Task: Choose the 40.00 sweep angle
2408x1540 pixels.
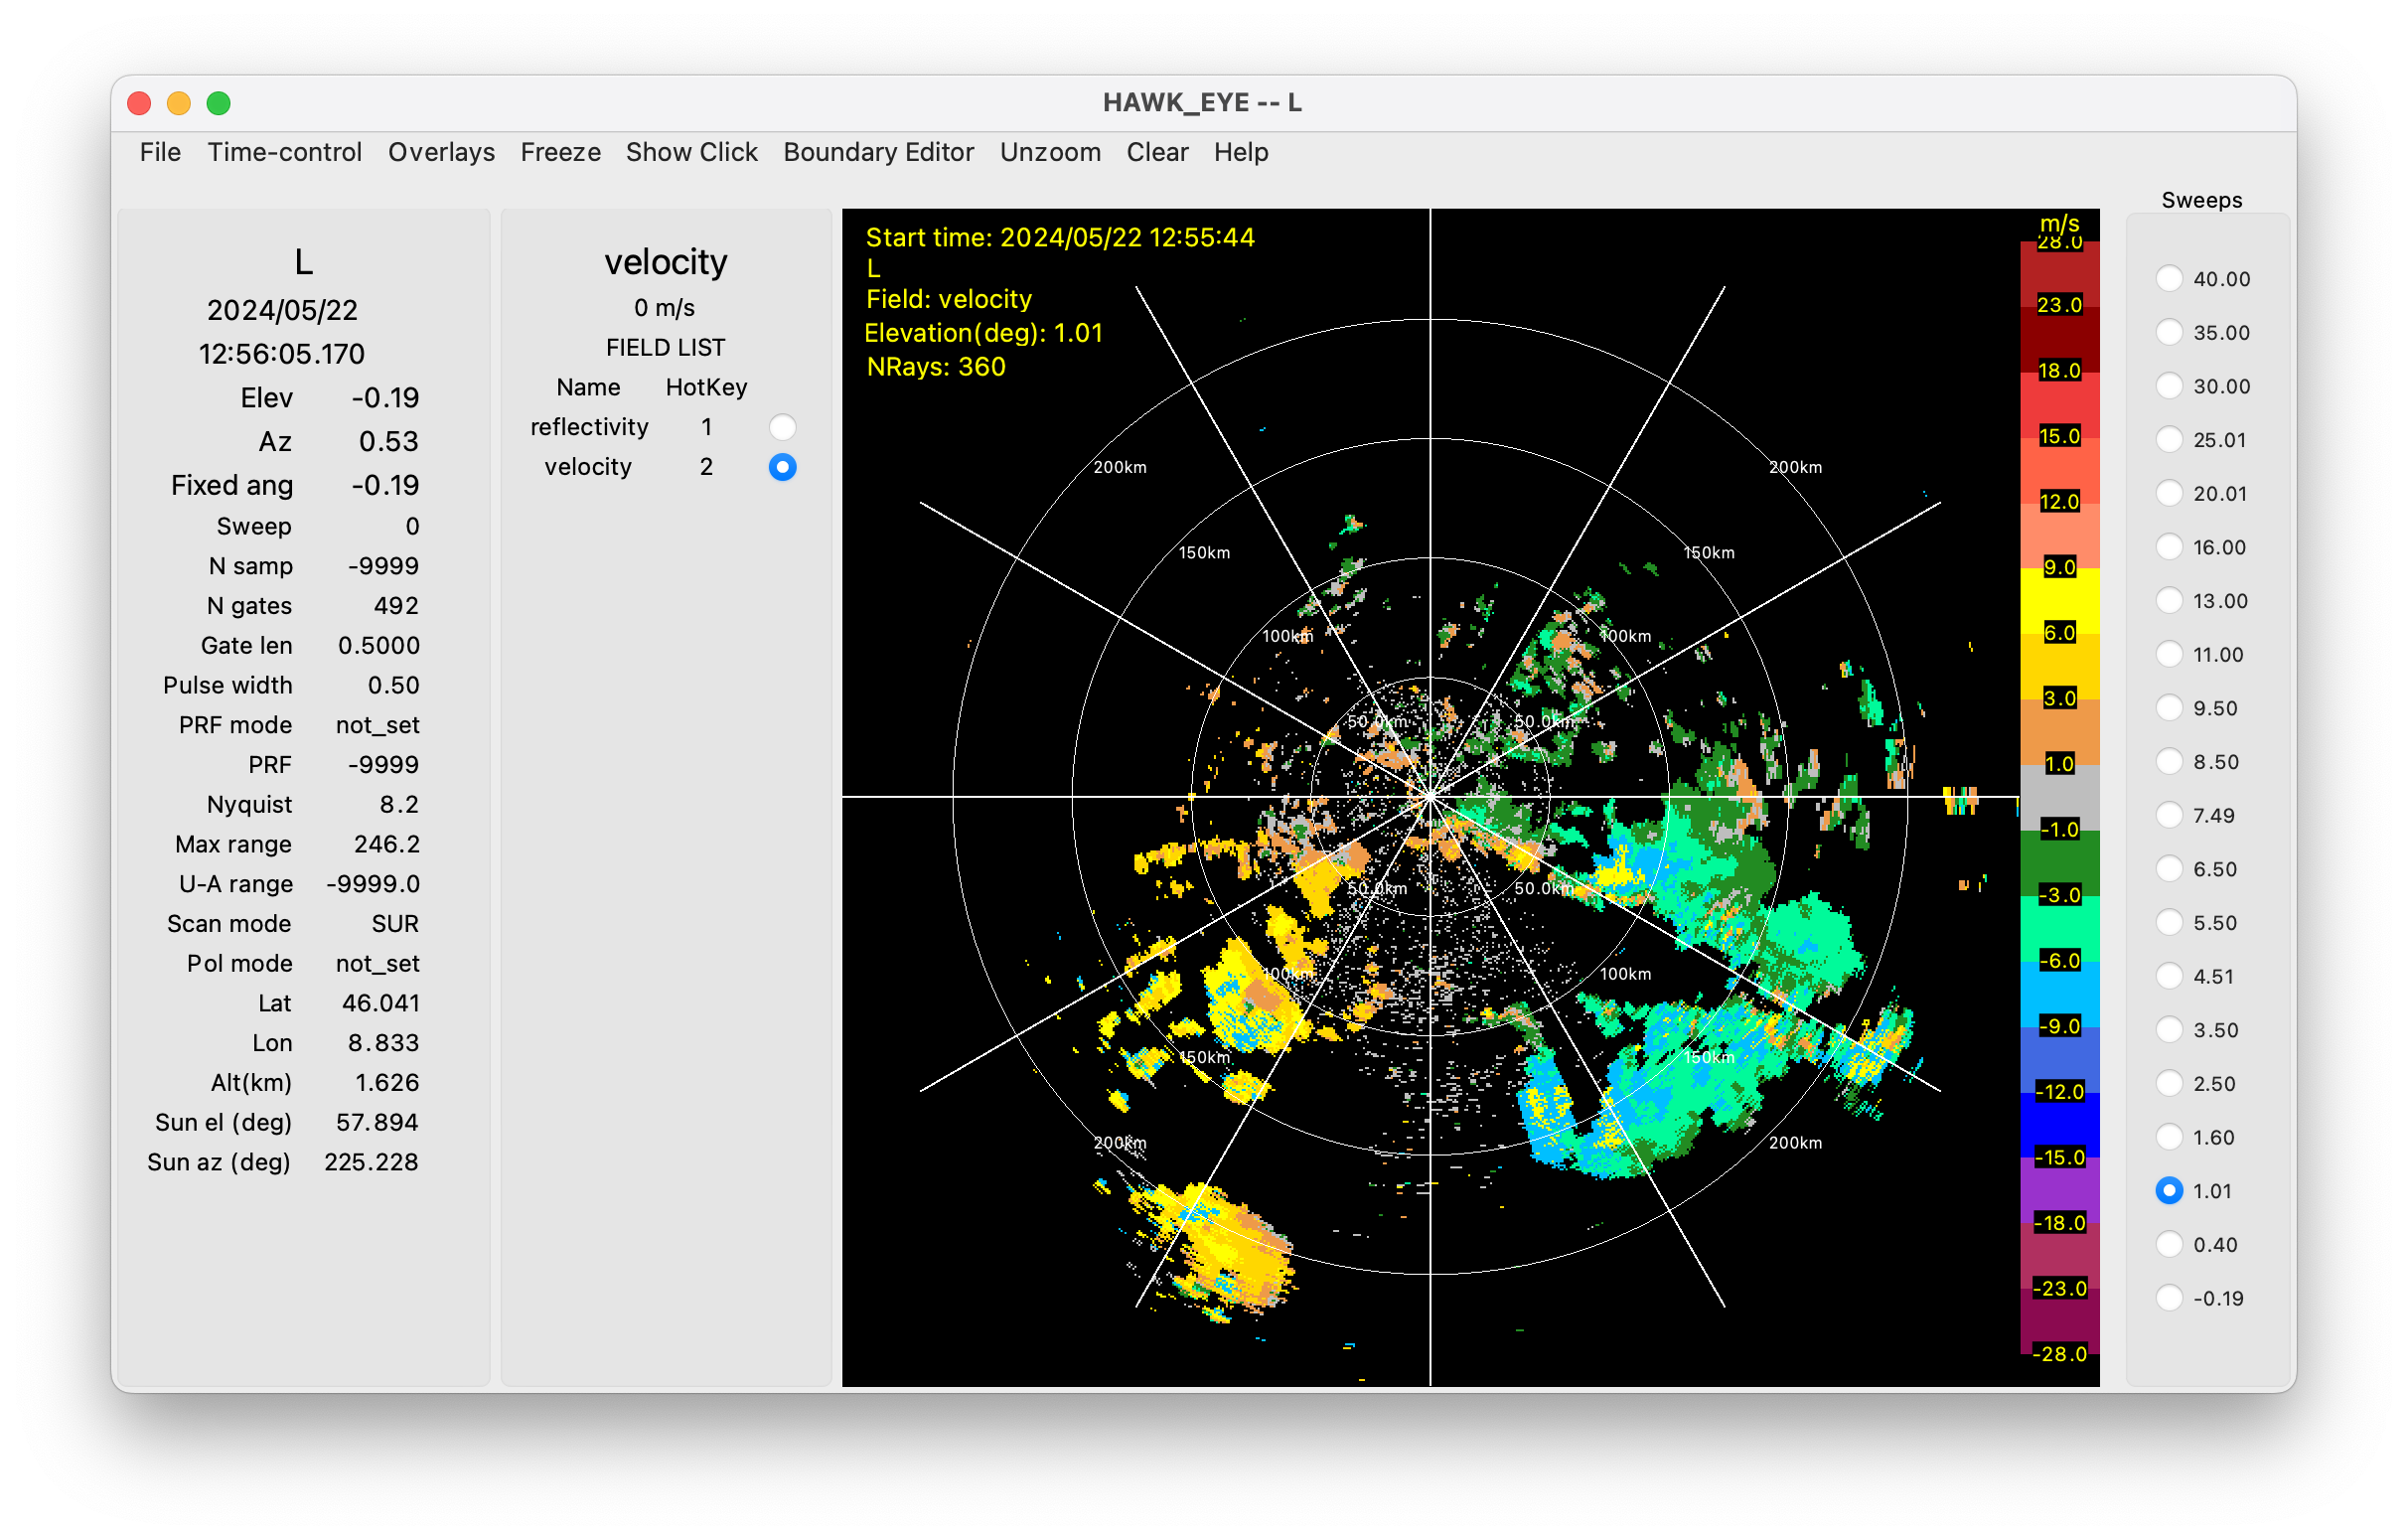Action: (x=2168, y=279)
